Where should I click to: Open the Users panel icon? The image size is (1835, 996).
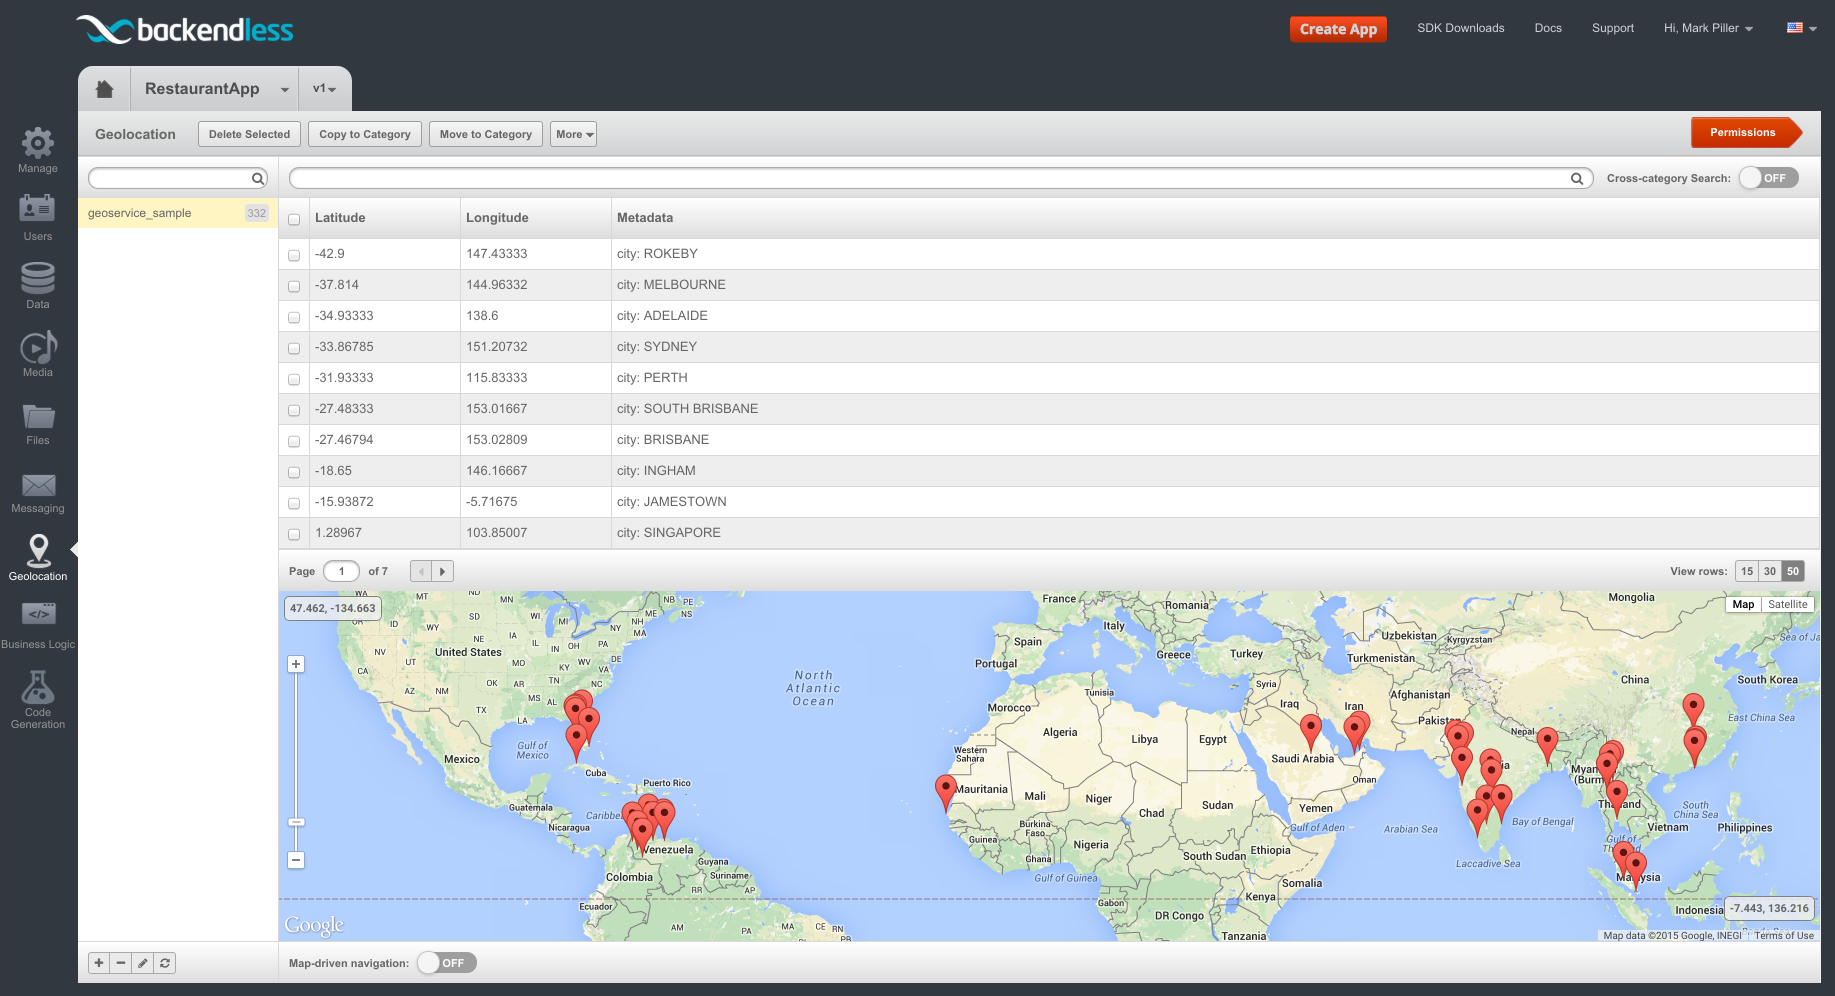coord(37,212)
